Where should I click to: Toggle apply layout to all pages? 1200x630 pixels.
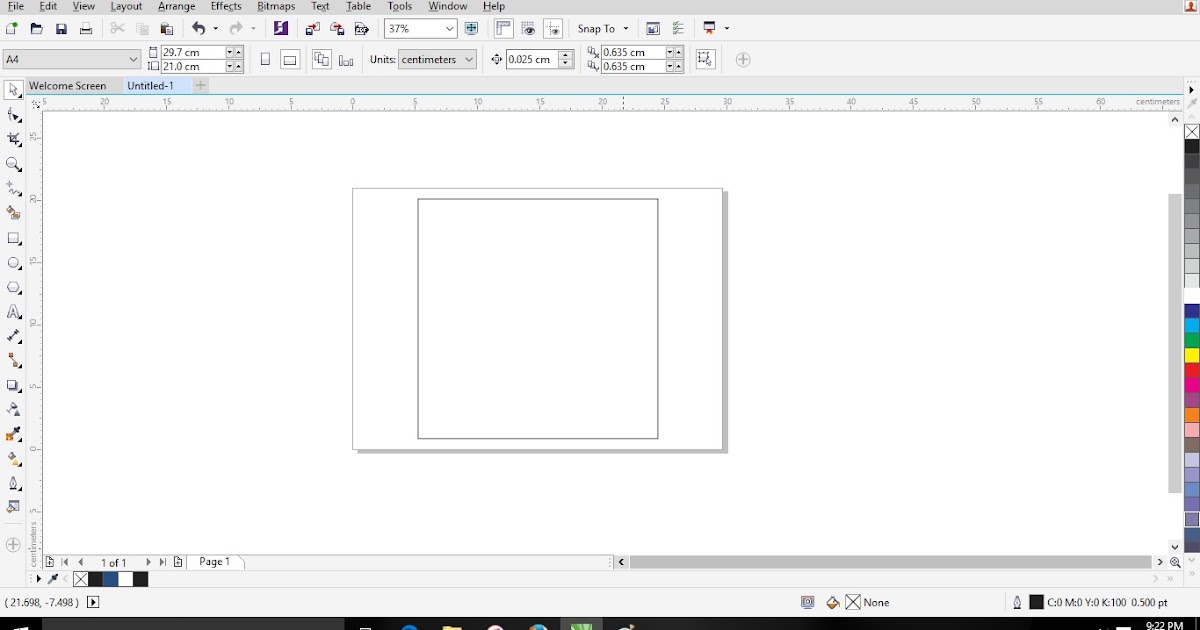click(321, 60)
